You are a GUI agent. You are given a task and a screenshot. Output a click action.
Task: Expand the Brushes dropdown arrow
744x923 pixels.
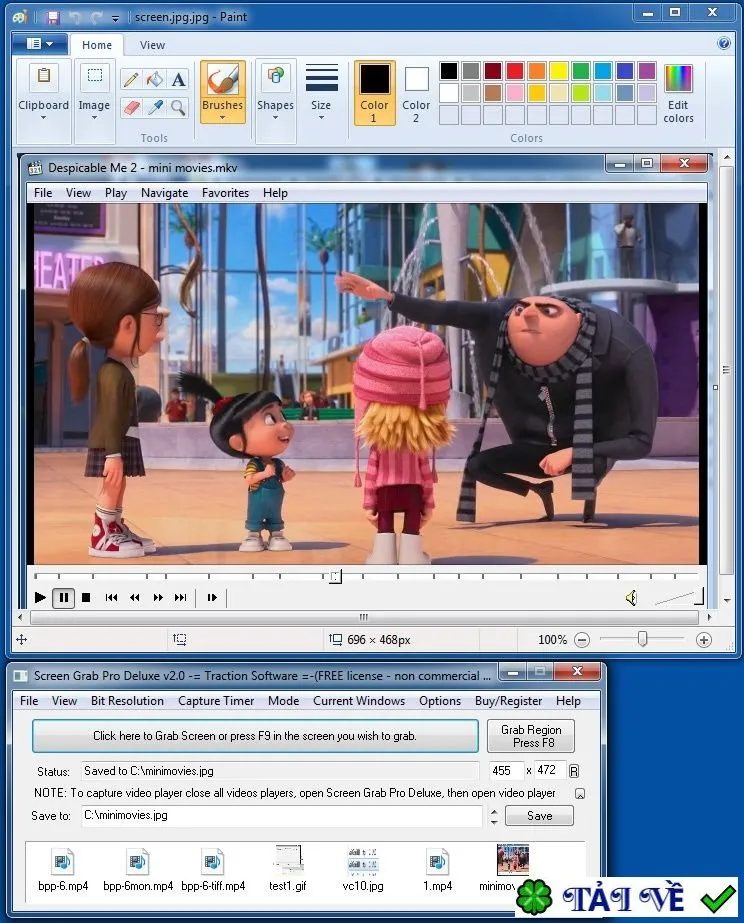coord(222,118)
